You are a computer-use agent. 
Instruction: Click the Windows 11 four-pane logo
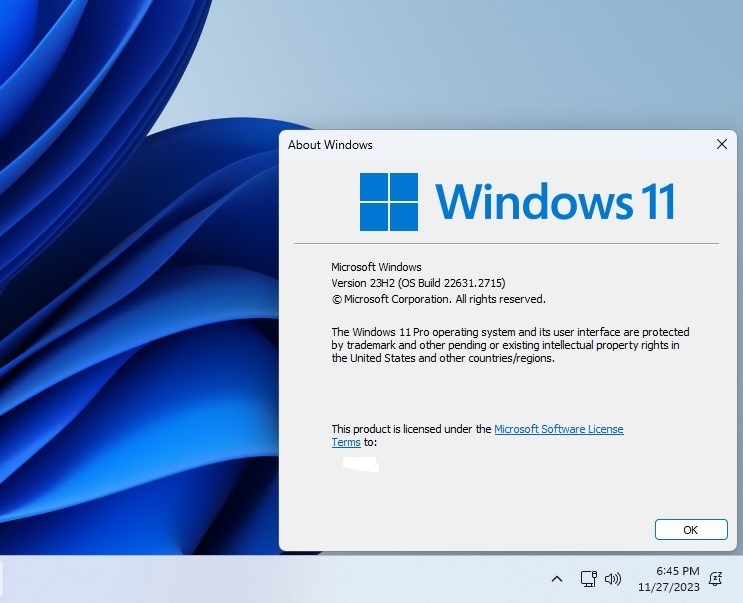point(389,202)
